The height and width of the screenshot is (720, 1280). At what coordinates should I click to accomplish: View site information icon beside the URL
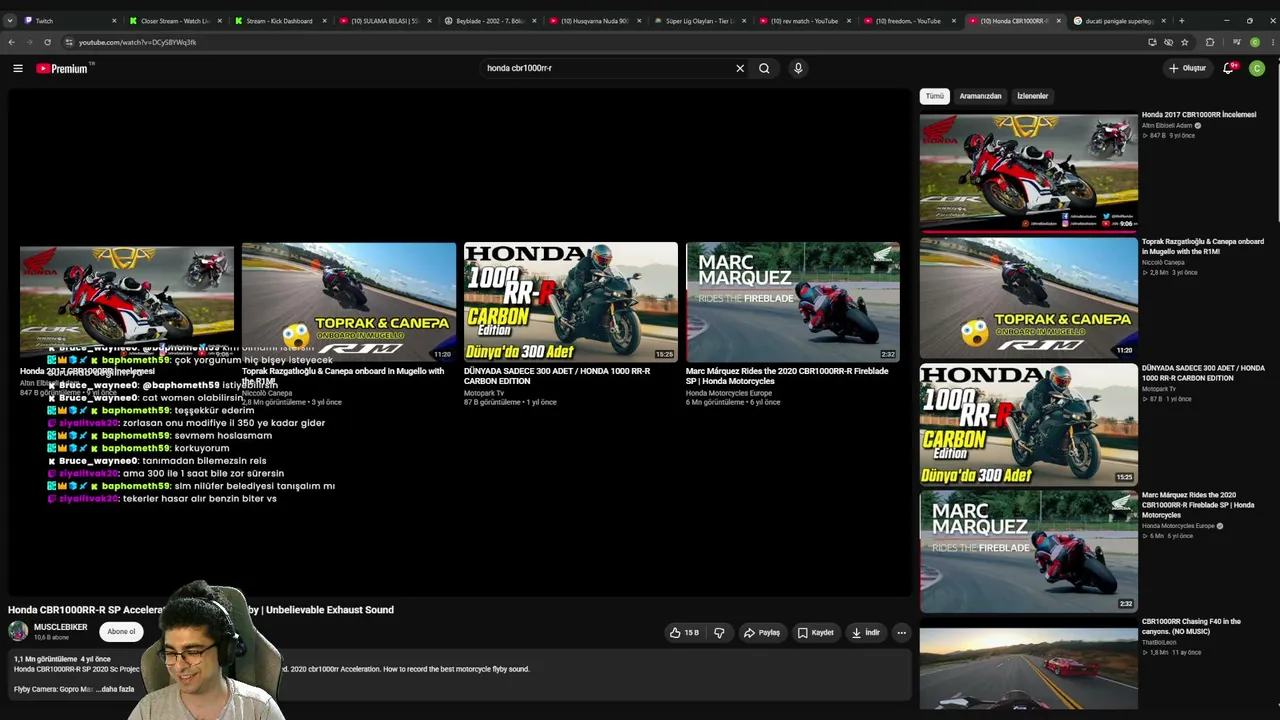(69, 42)
